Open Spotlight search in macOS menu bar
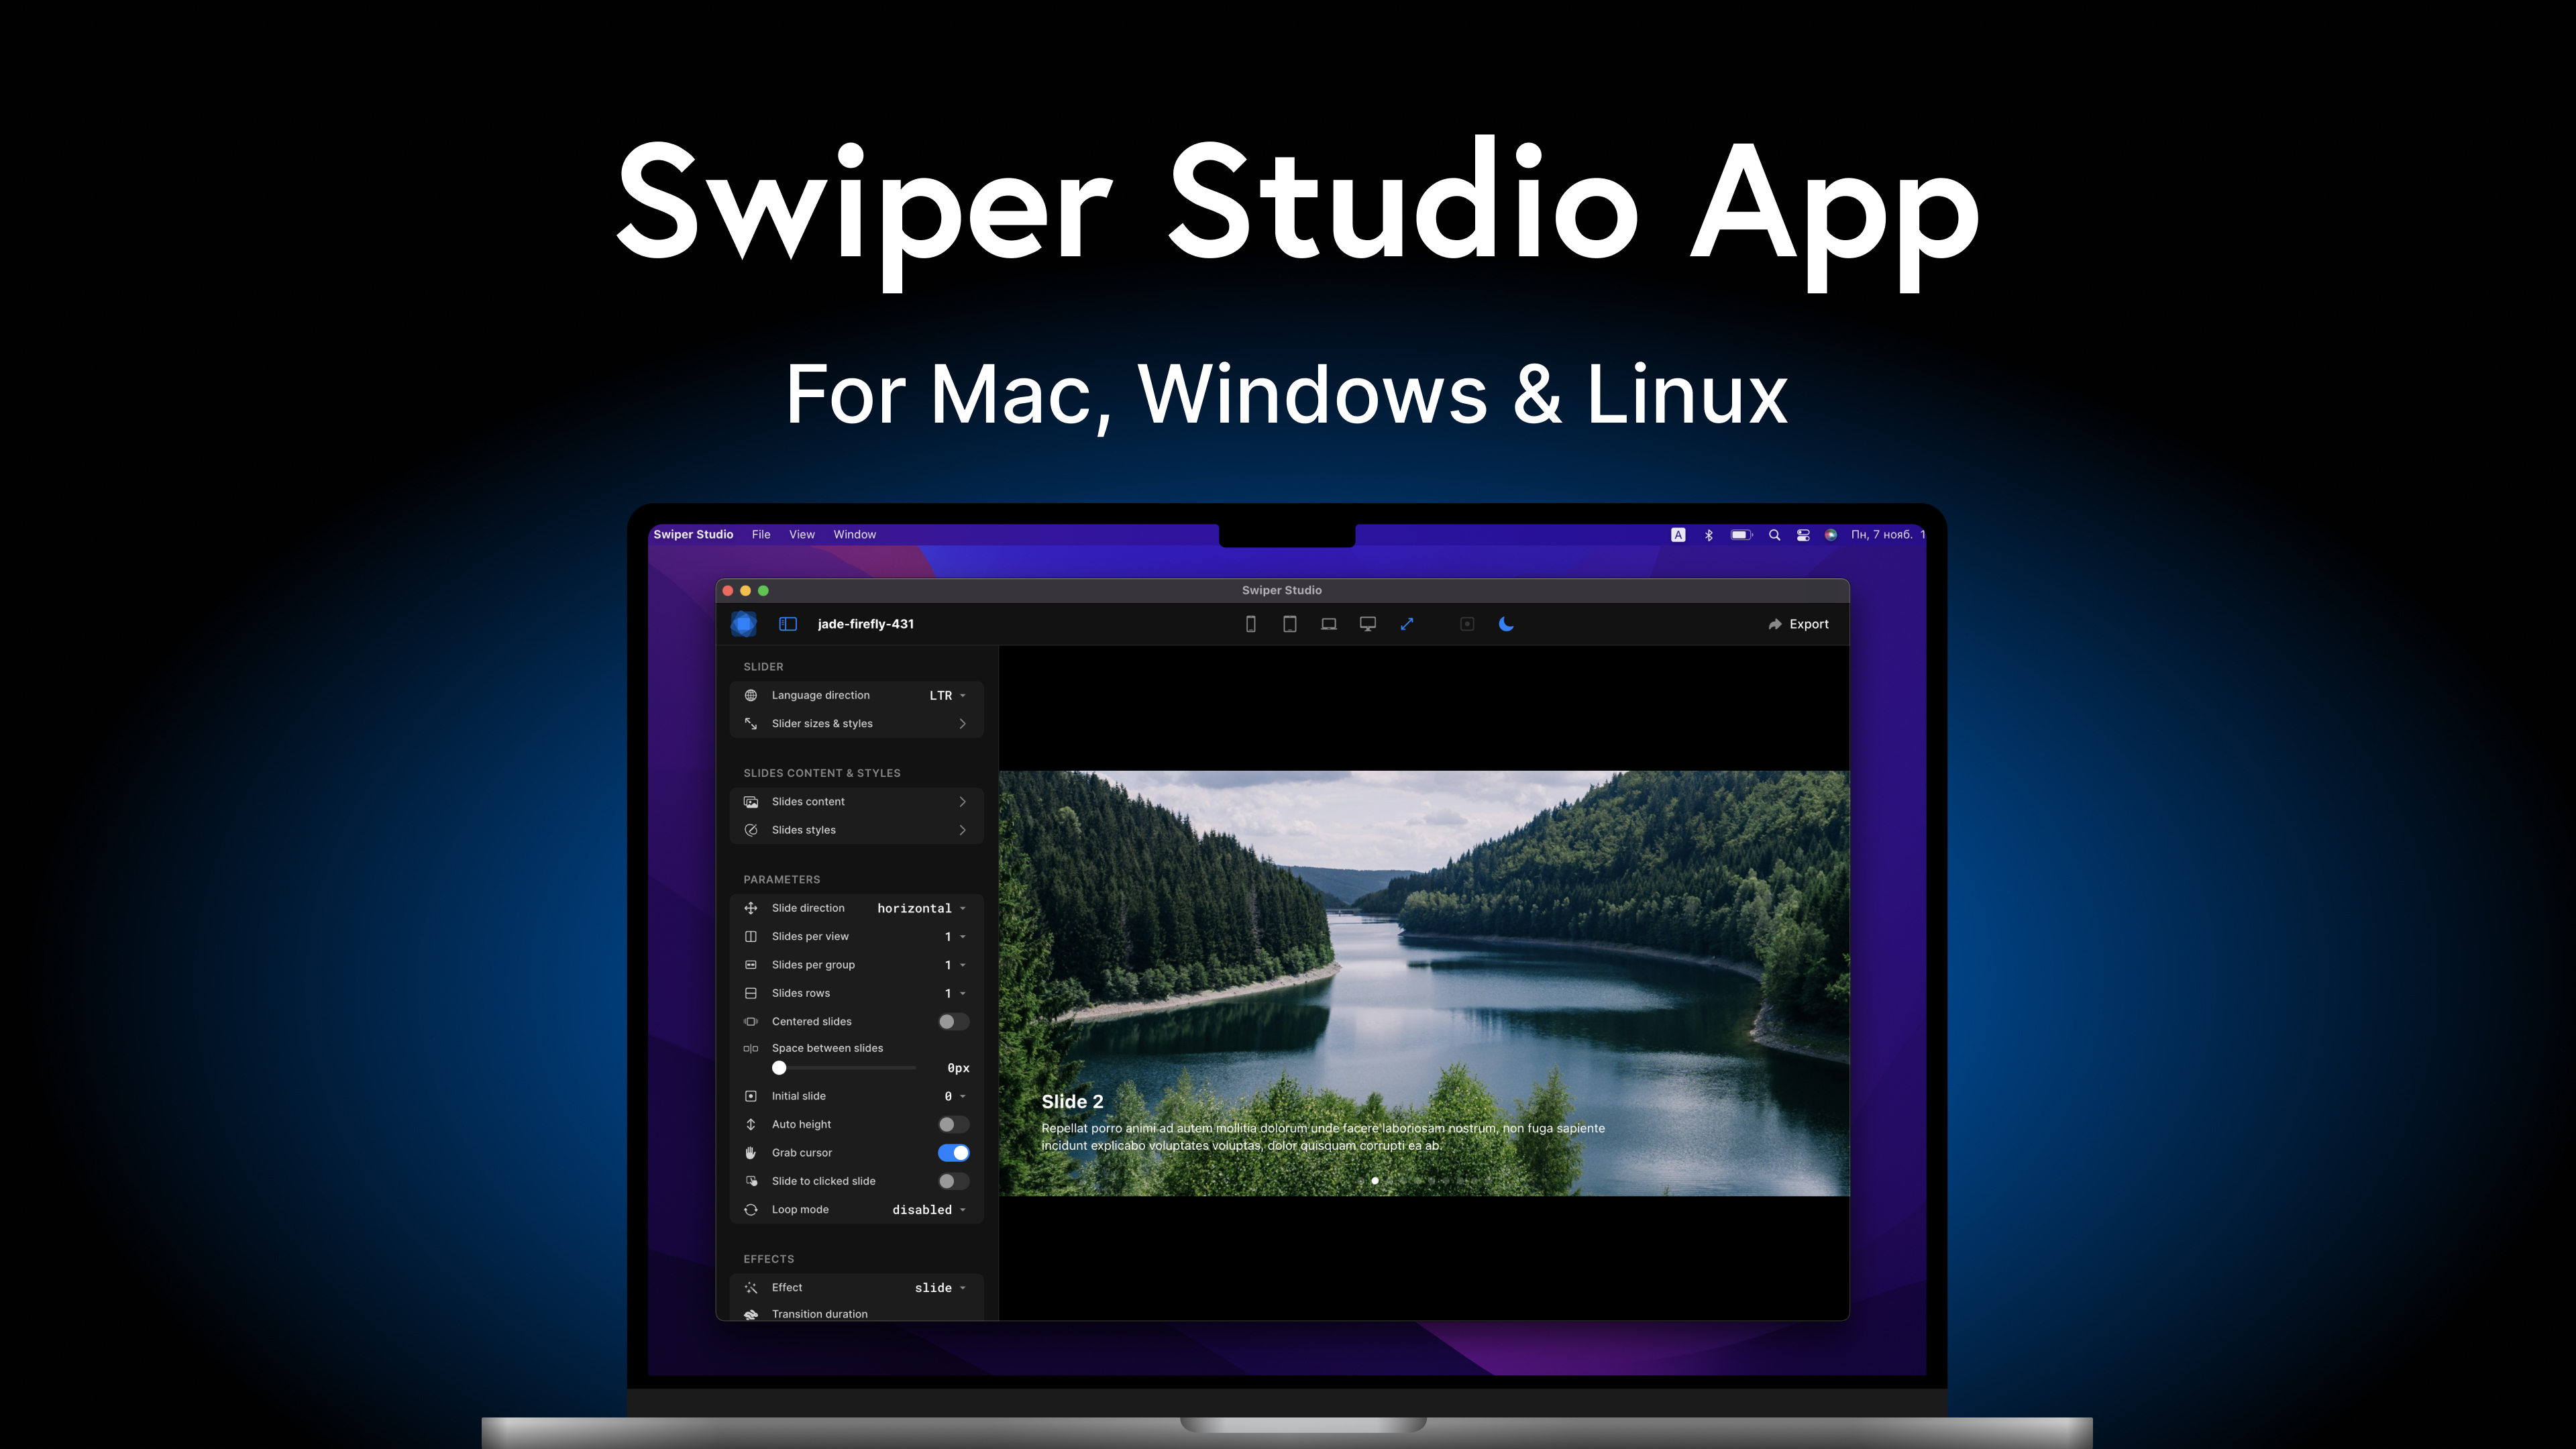The image size is (2576, 1449). [1774, 535]
